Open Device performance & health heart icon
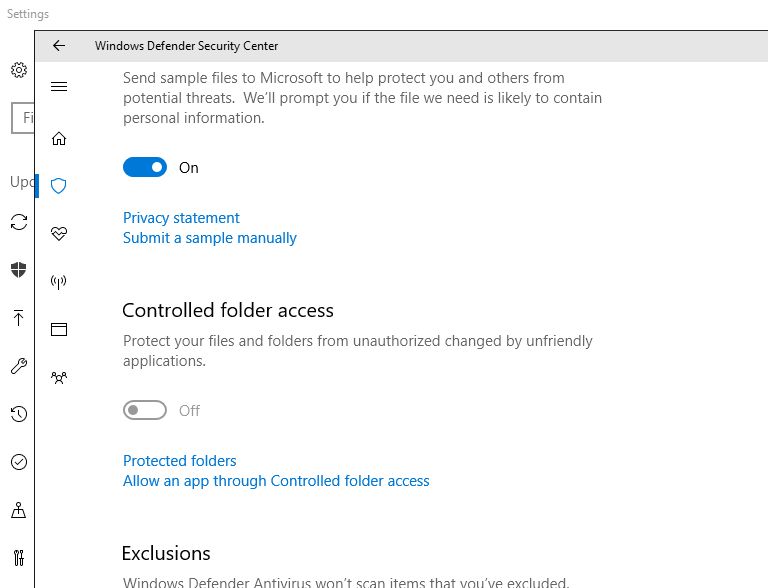Image resolution: width=768 pixels, height=588 pixels. tap(59, 234)
